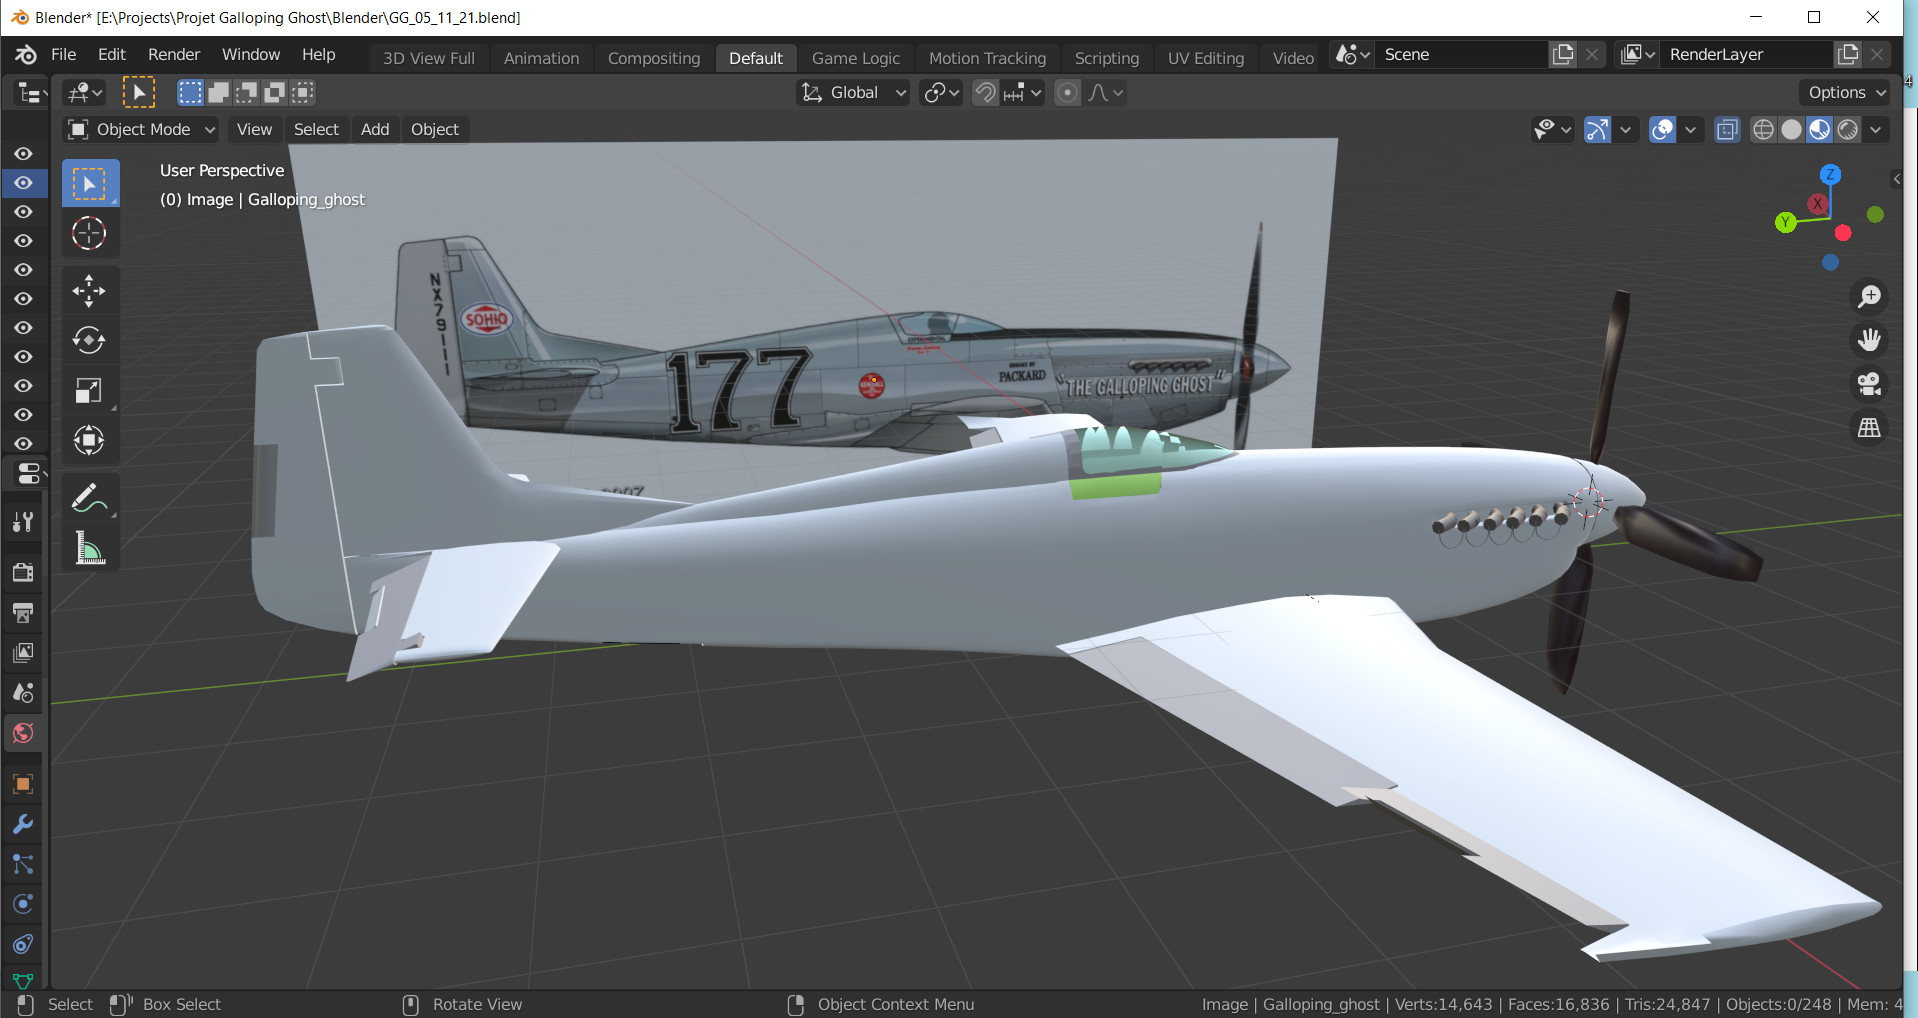
Task: Open the editor type dropdown in 3D viewport
Action: point(84,93)
